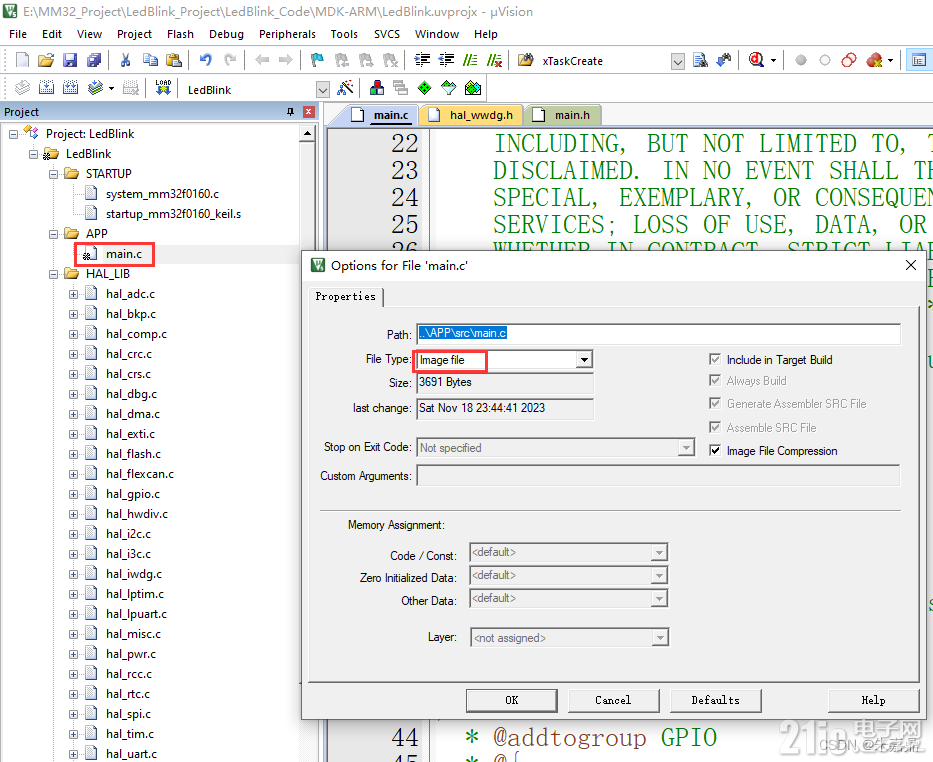
Task: Select main.c in the project tree
Action: [x=124, y=254]
